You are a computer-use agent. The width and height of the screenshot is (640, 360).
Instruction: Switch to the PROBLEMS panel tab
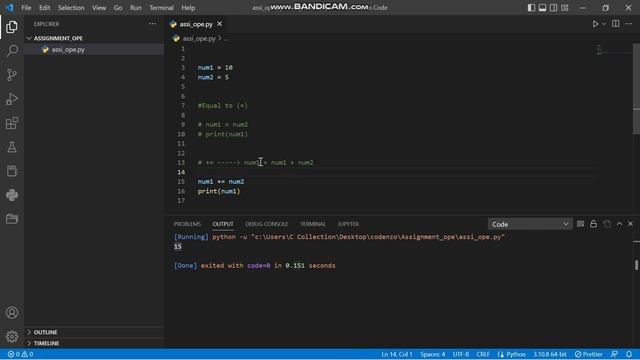click(x=187, y=224)
